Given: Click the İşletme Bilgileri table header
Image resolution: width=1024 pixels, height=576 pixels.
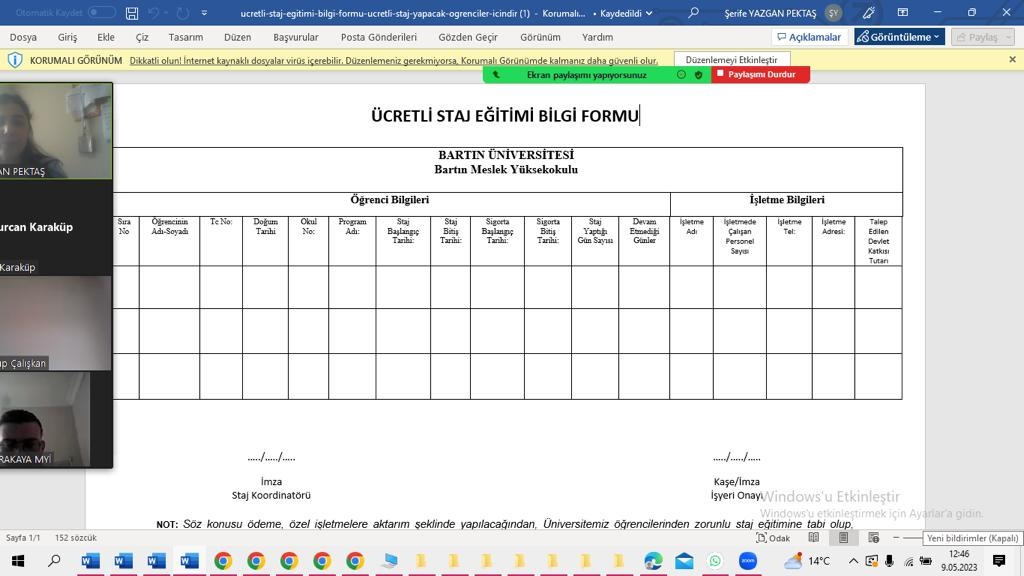Looking at the screenshot, I should pos(787,200).
